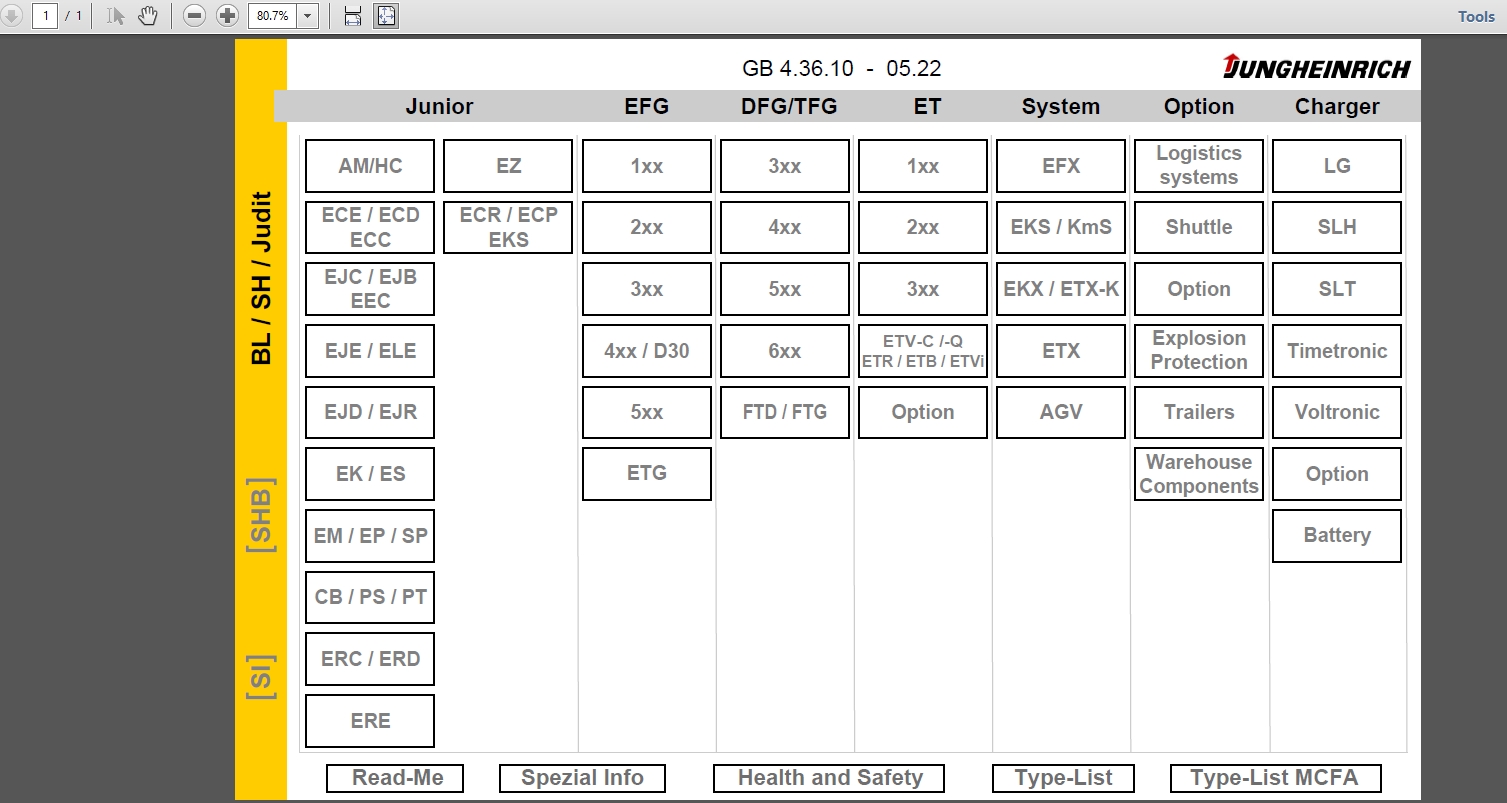Open the EZ Junior category
1507x803 pixels.
(508, 166)
